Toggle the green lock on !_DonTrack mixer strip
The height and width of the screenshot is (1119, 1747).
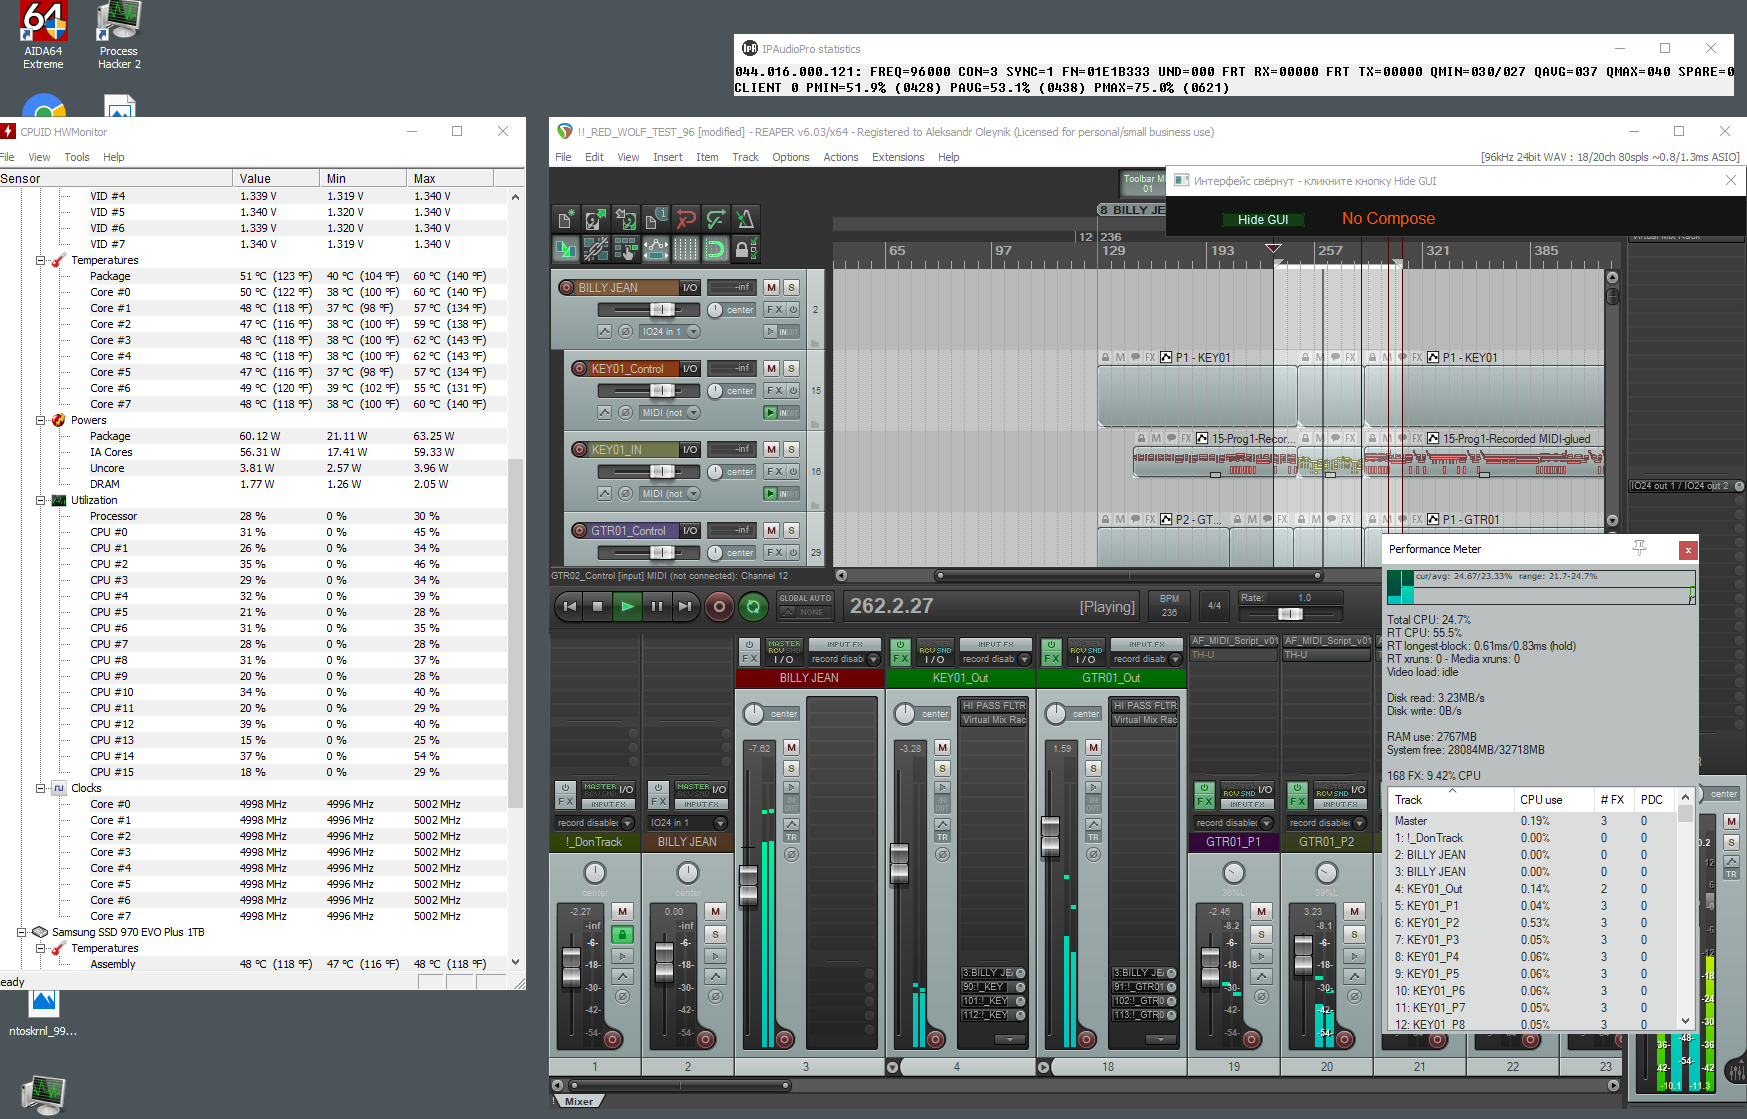(622, 934)
